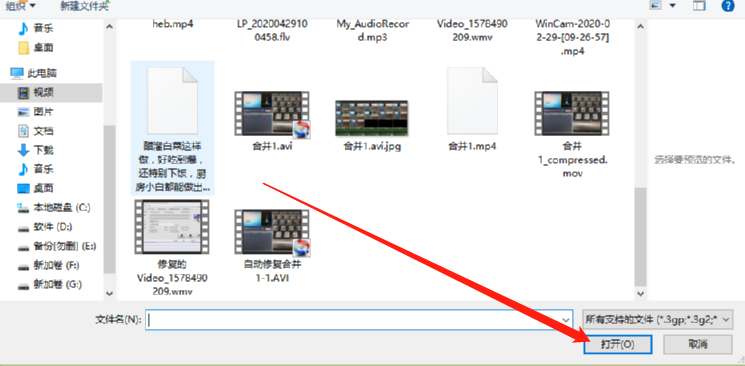745x366 pixels.
Task: Click the 取消 cancel button
Action: (697, 344)
